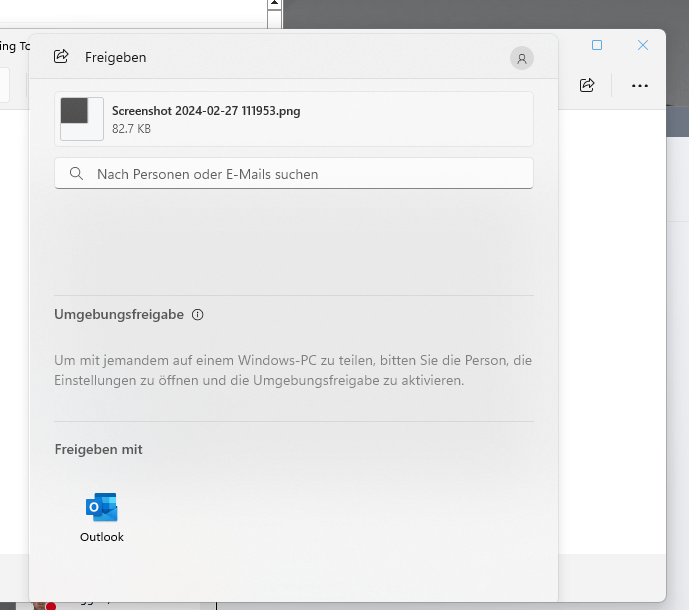Click the share icon in the background window toolbar
Viewport: 689px width, 610px height.
pyautogui.click(x=587, y=85)
